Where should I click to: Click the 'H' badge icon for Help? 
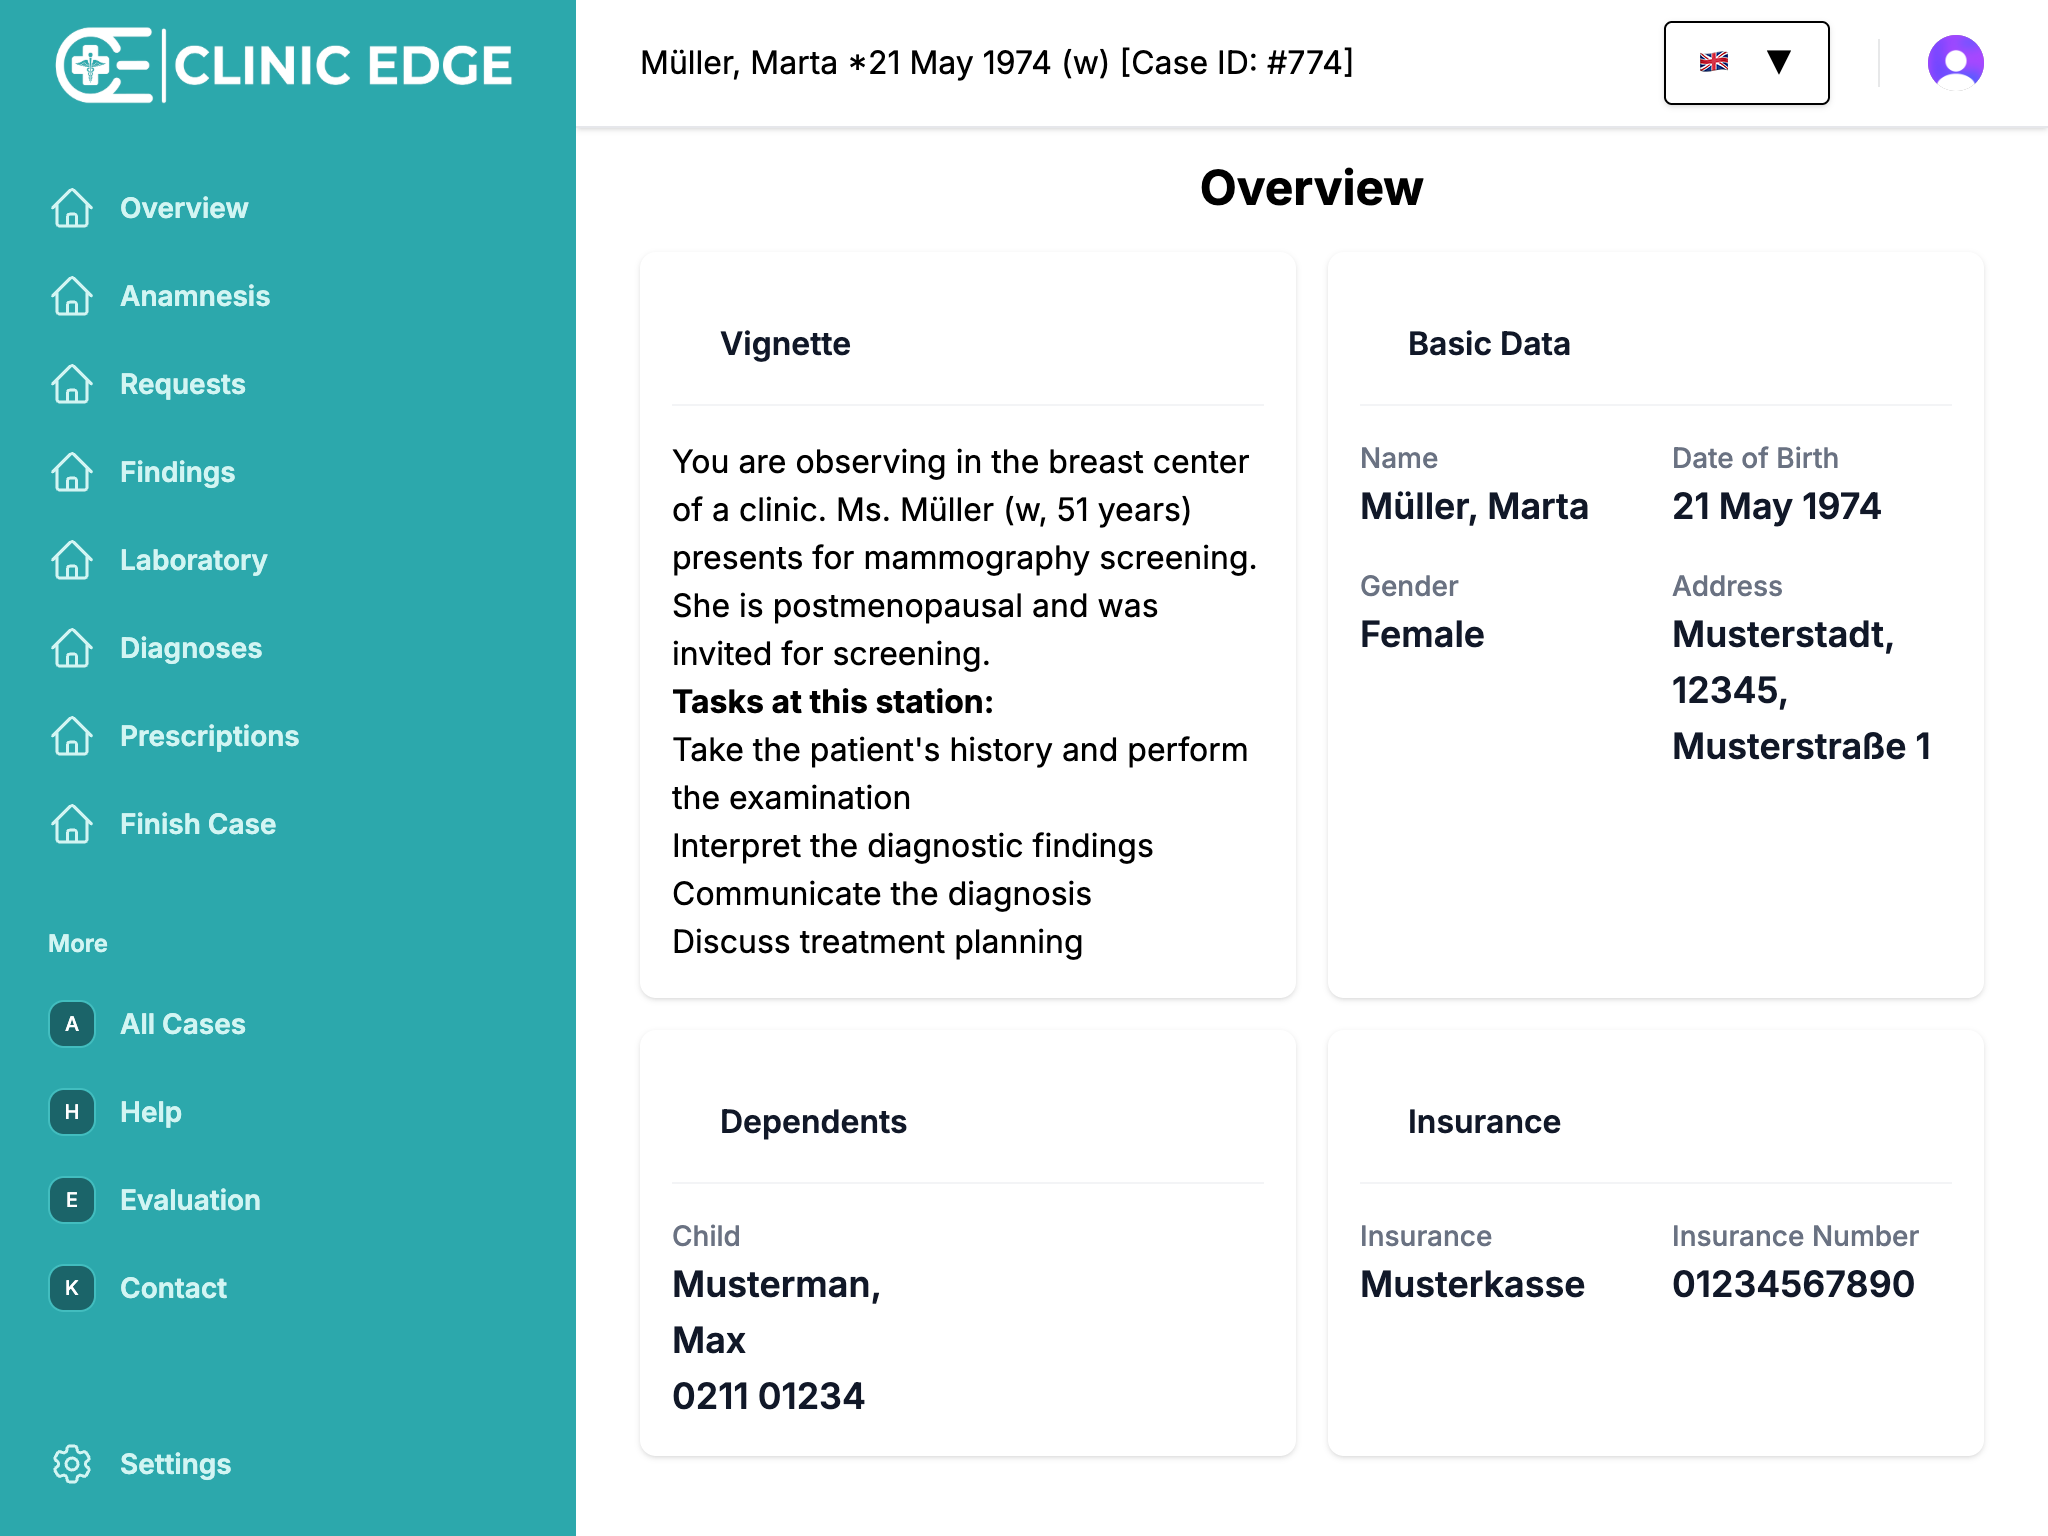72,1112
